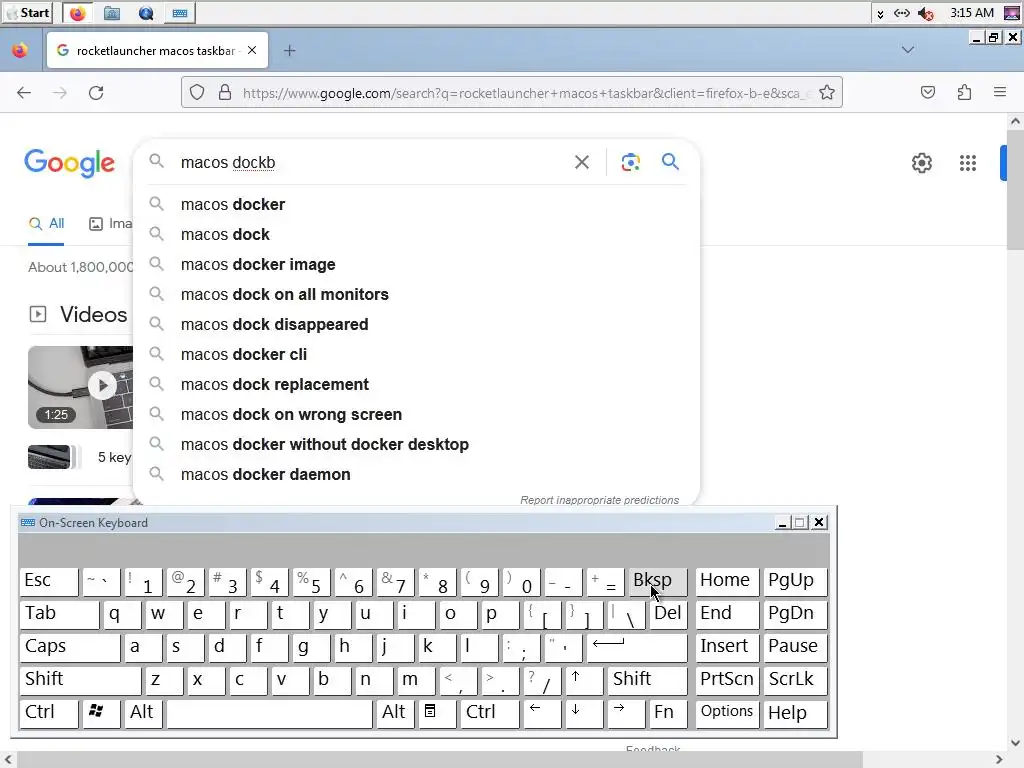Select suggestion 'macos docker'
The height and width of the screenshot is (768, 1024).
pos(416,204)
